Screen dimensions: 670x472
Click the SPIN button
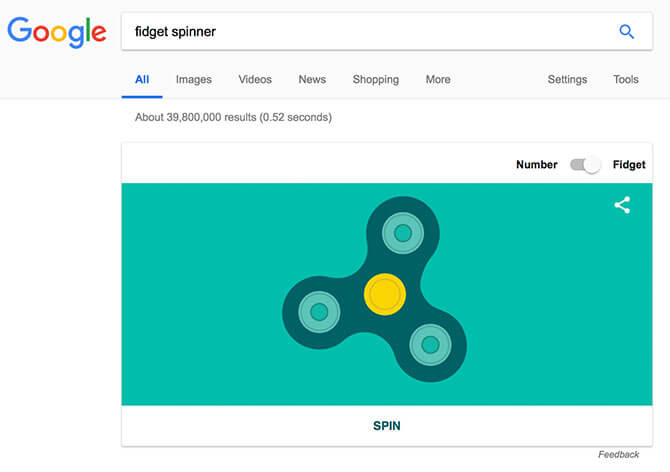coord(387,426)
